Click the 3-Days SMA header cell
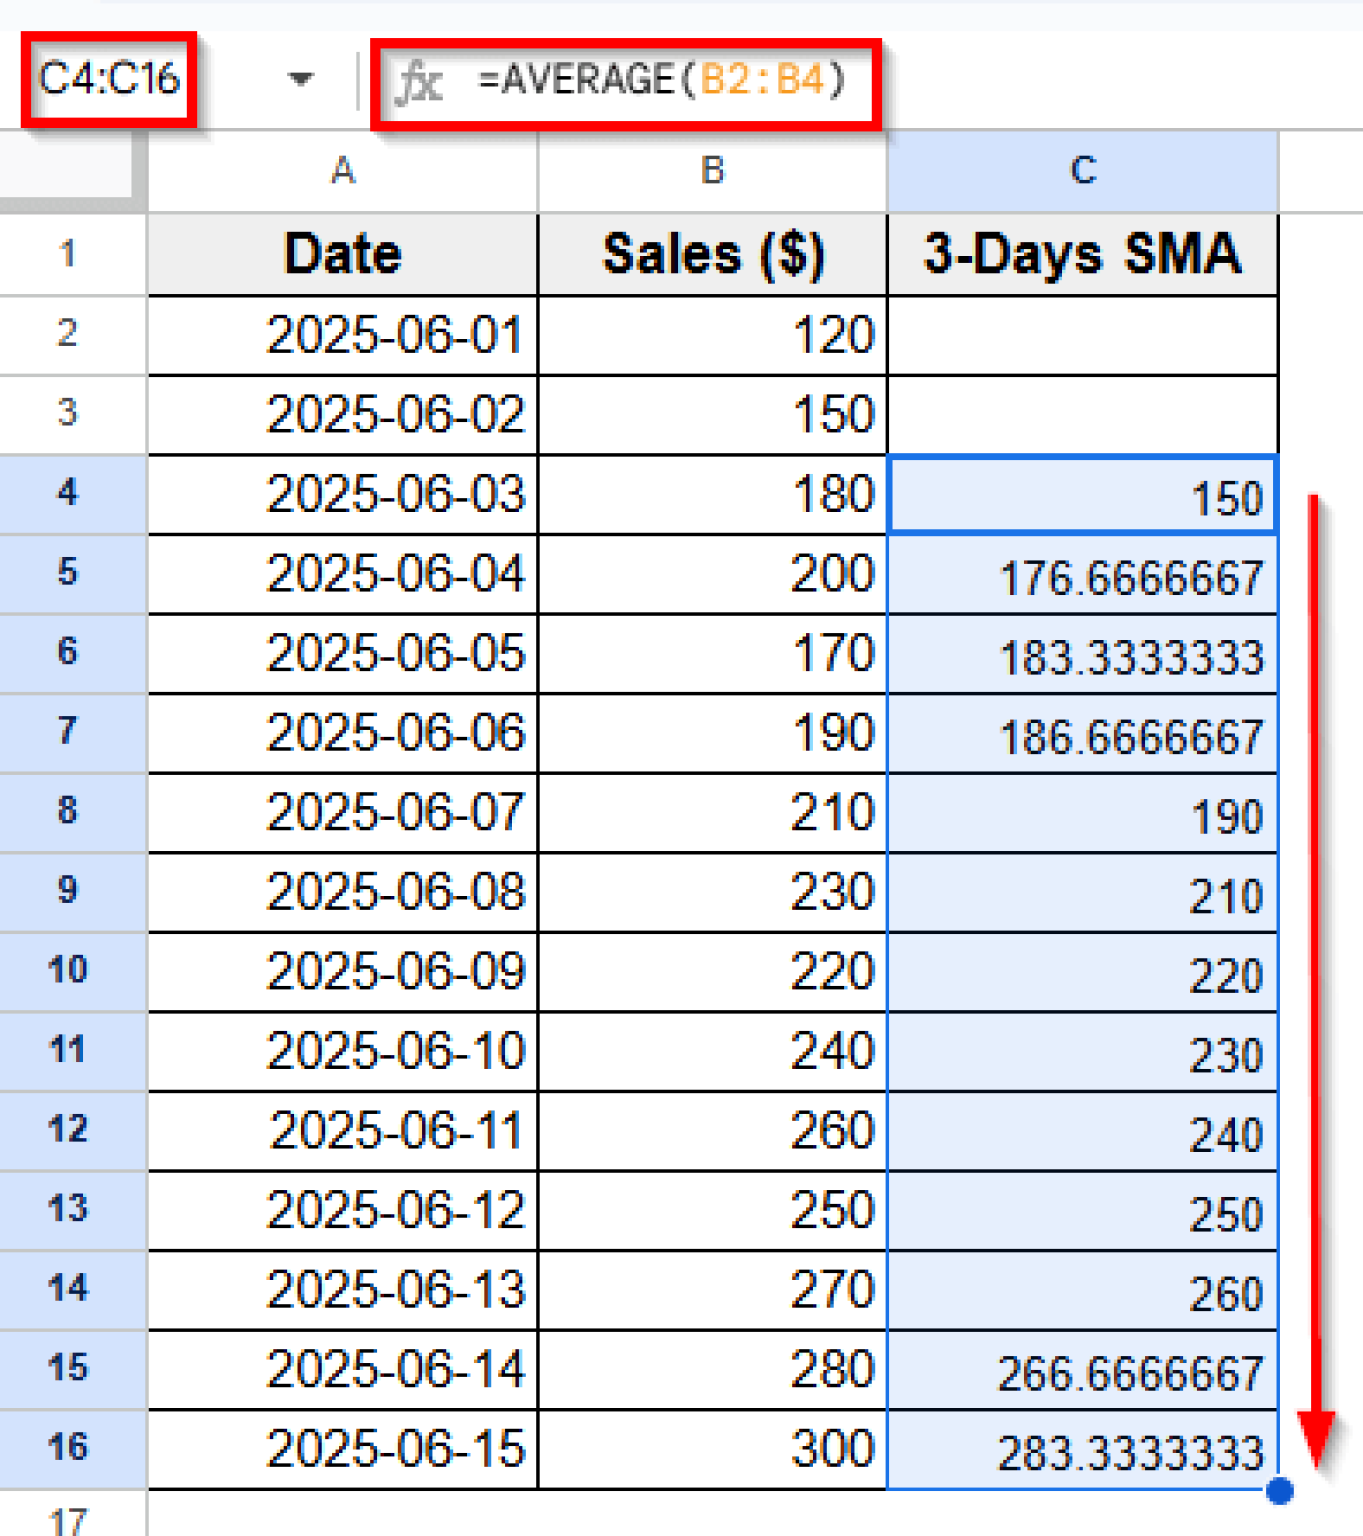This screenshot has width=1363, height=1536. 1083,255
